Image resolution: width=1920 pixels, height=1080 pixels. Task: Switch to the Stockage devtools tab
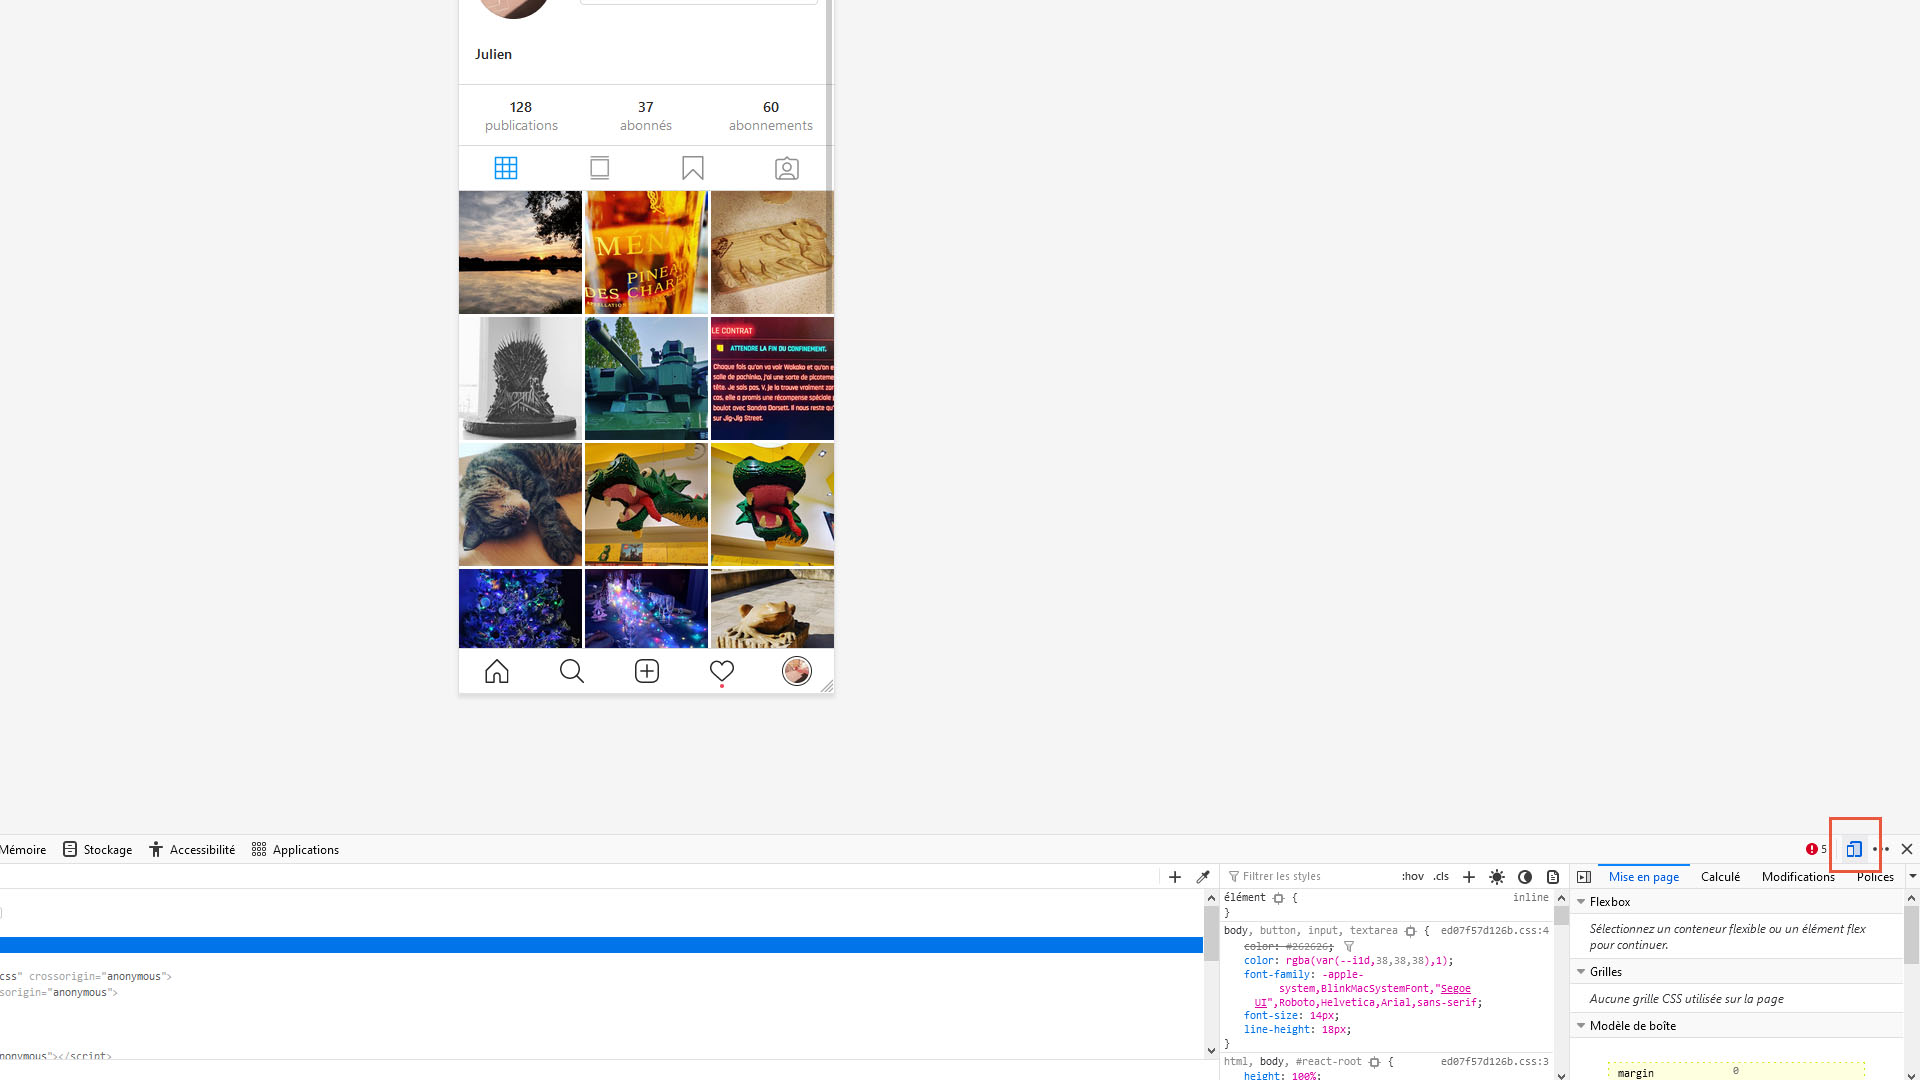(98, 850)
